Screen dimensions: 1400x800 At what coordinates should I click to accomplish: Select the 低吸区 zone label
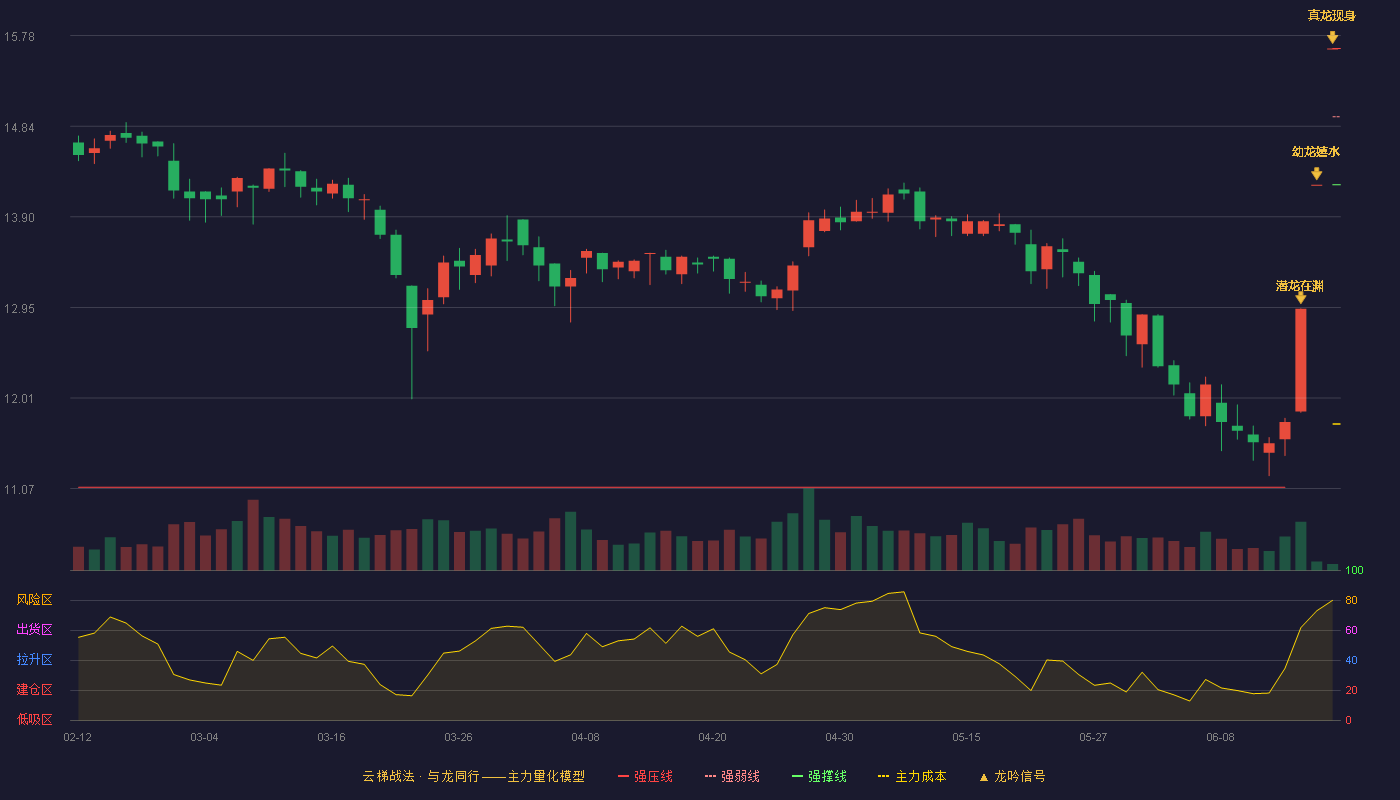pyautogui.click(x=34, y=720)
